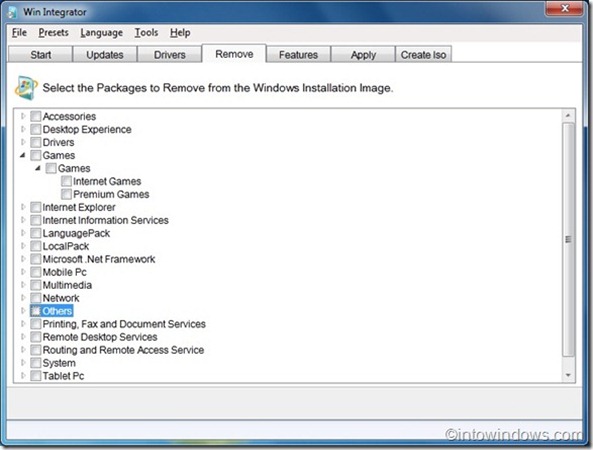The image size is (593, 450).
Task: Expand the Drivers tree node
Action: (23, 142)
